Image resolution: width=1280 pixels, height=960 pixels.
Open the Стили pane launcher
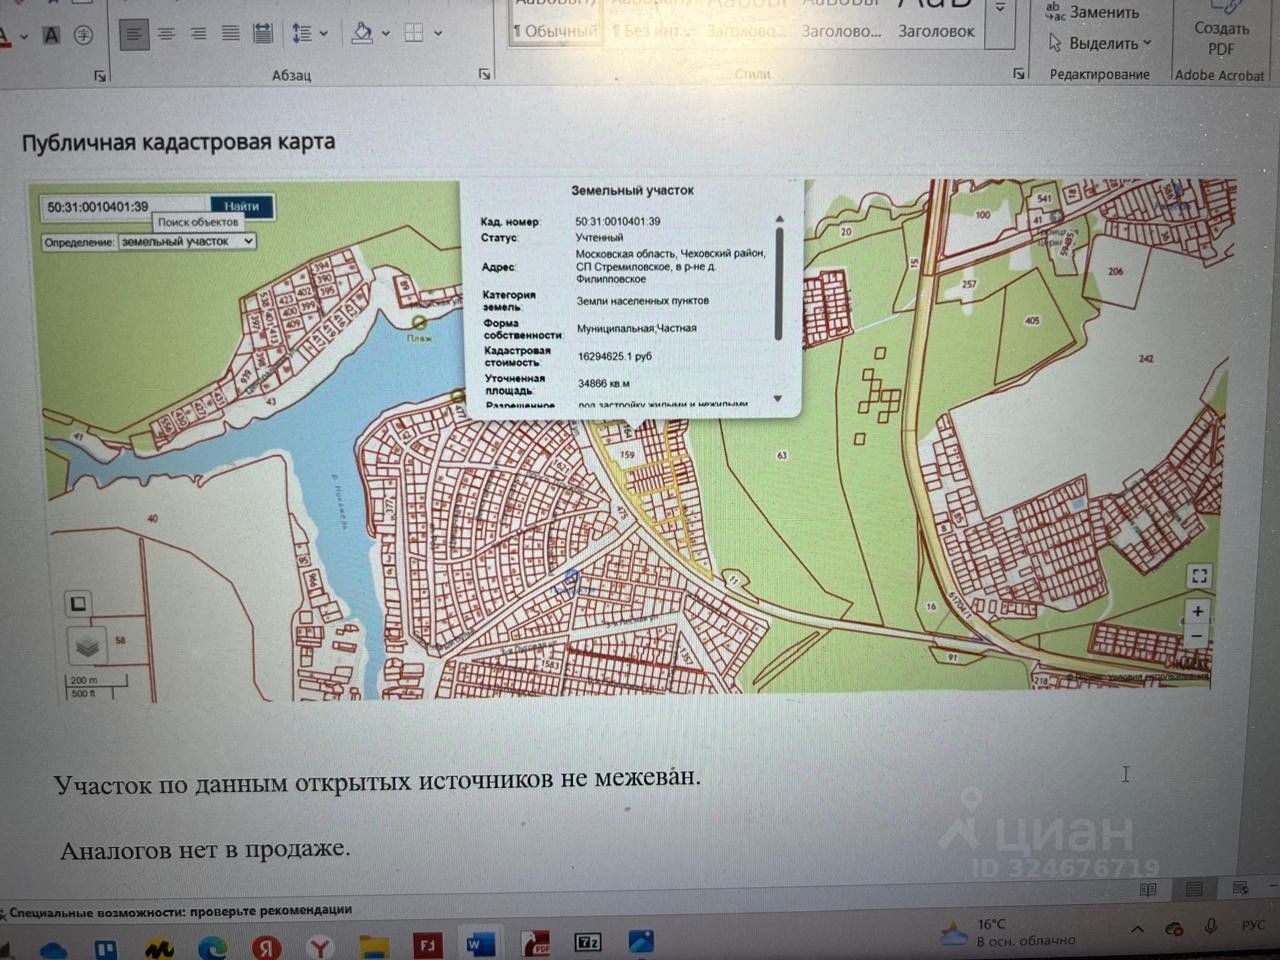[x=1019, y=73]
